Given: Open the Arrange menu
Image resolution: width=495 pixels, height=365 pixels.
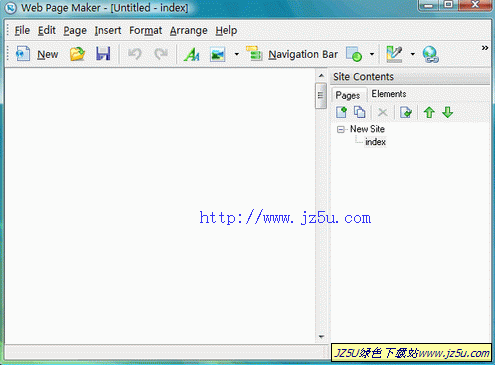Looking at the screenshot, I should pos(189,31).
